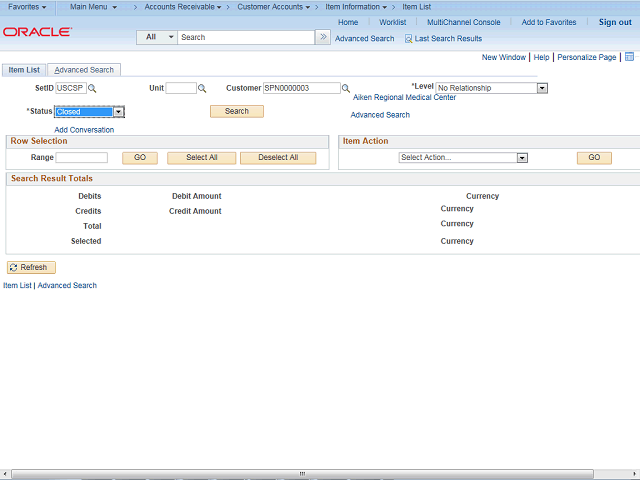Click the page layout icon beside Personalize Page
Screen dimensions: 640x480
click(629, 57)
